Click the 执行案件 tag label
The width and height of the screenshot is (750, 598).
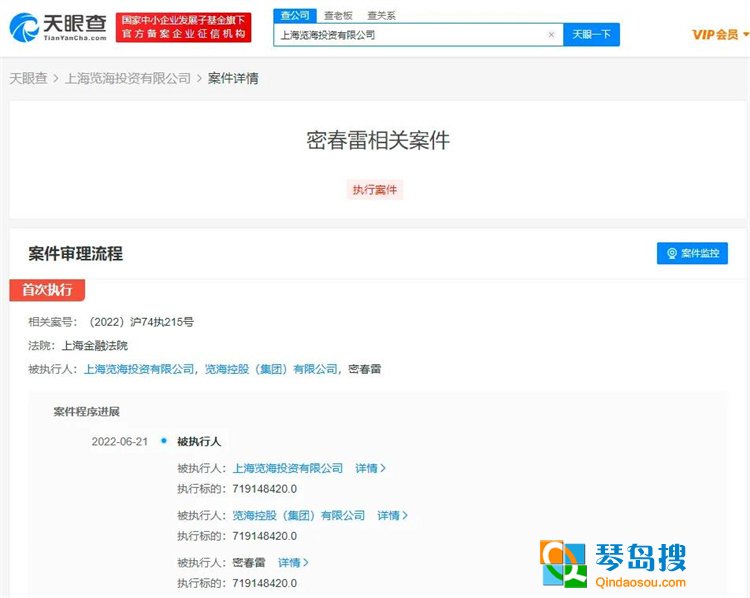375,189
